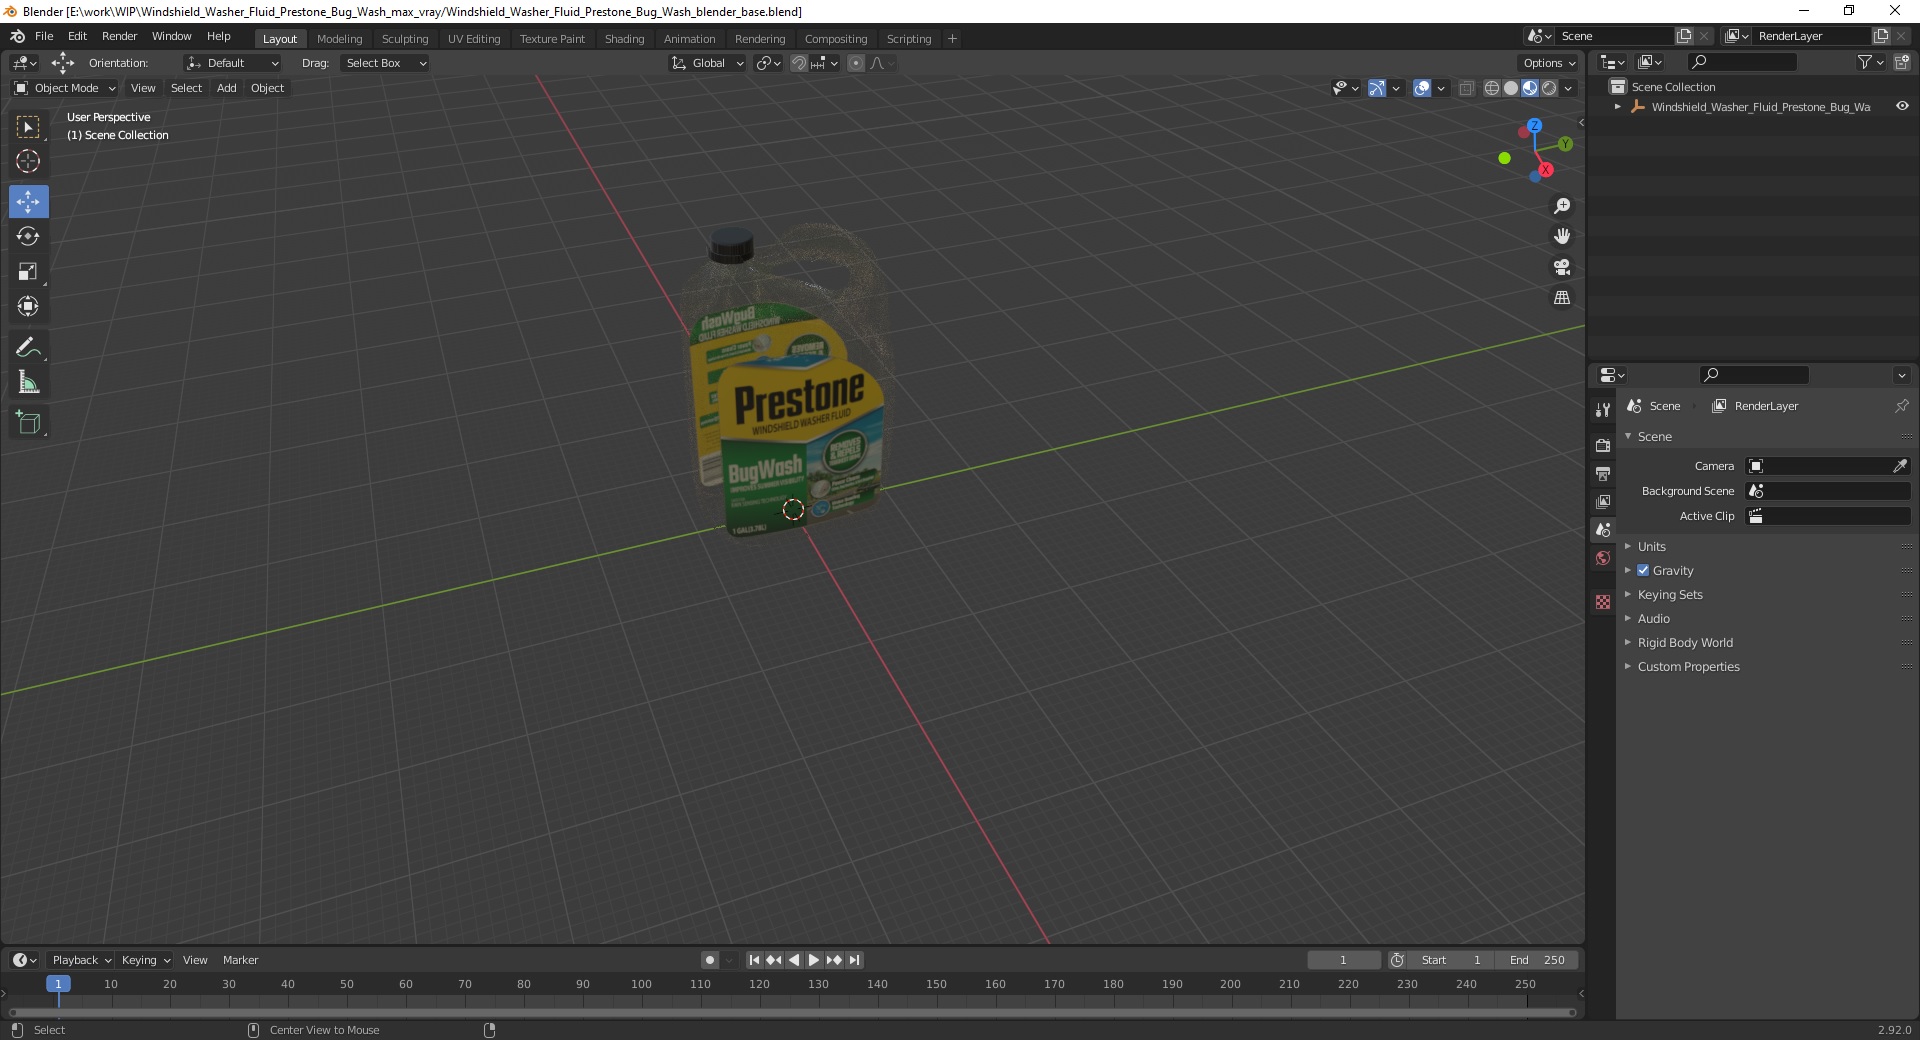Screen dimensions: 1920x1040
Task: Select the Add Cube tool
Action: (x=28, y=423)
